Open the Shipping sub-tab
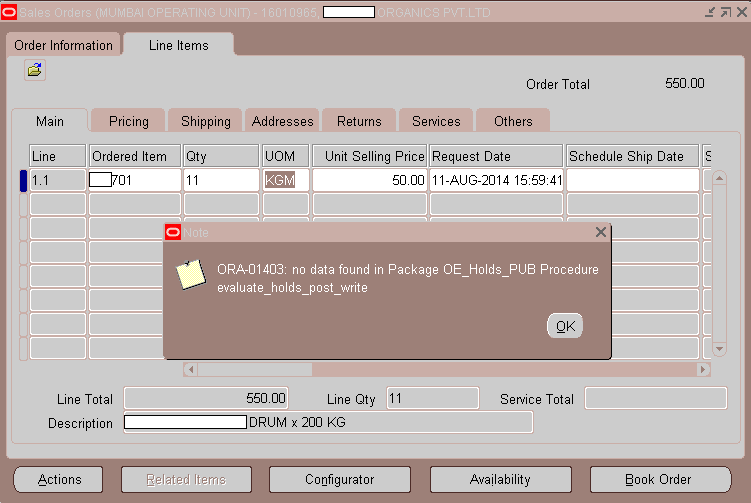 [x=205, y=121]
